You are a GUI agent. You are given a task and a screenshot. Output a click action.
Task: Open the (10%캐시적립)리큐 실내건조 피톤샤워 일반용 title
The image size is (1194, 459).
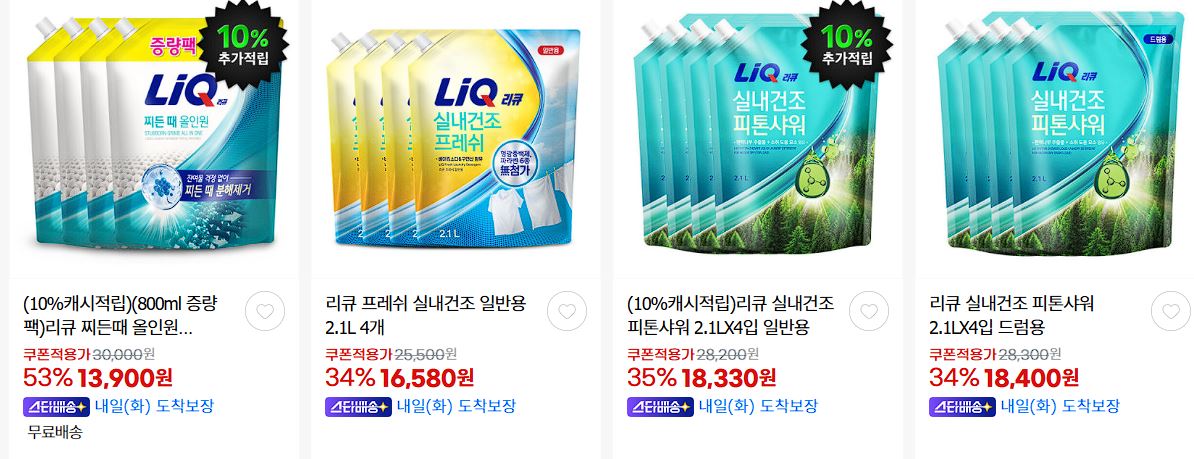[x=730, y=317]
